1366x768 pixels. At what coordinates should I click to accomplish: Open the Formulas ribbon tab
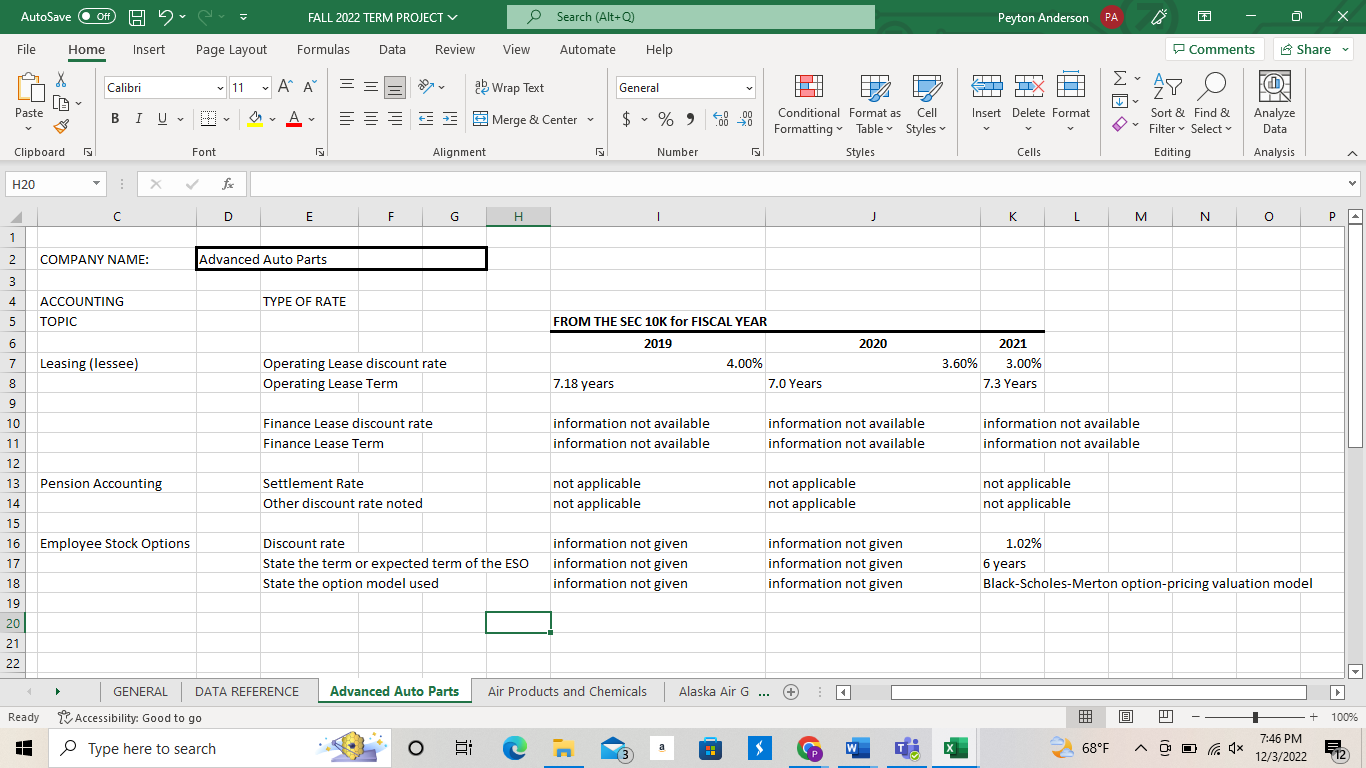coord(323,49)
